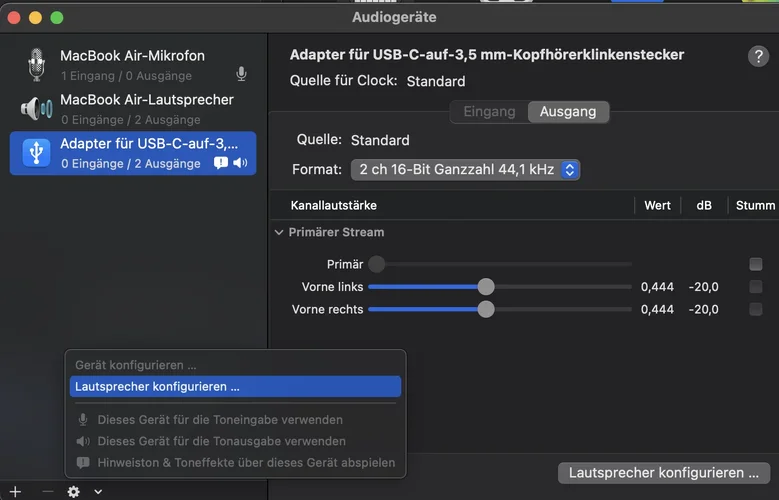Toggle the Primär mute checkbox

tap(756, 264)
